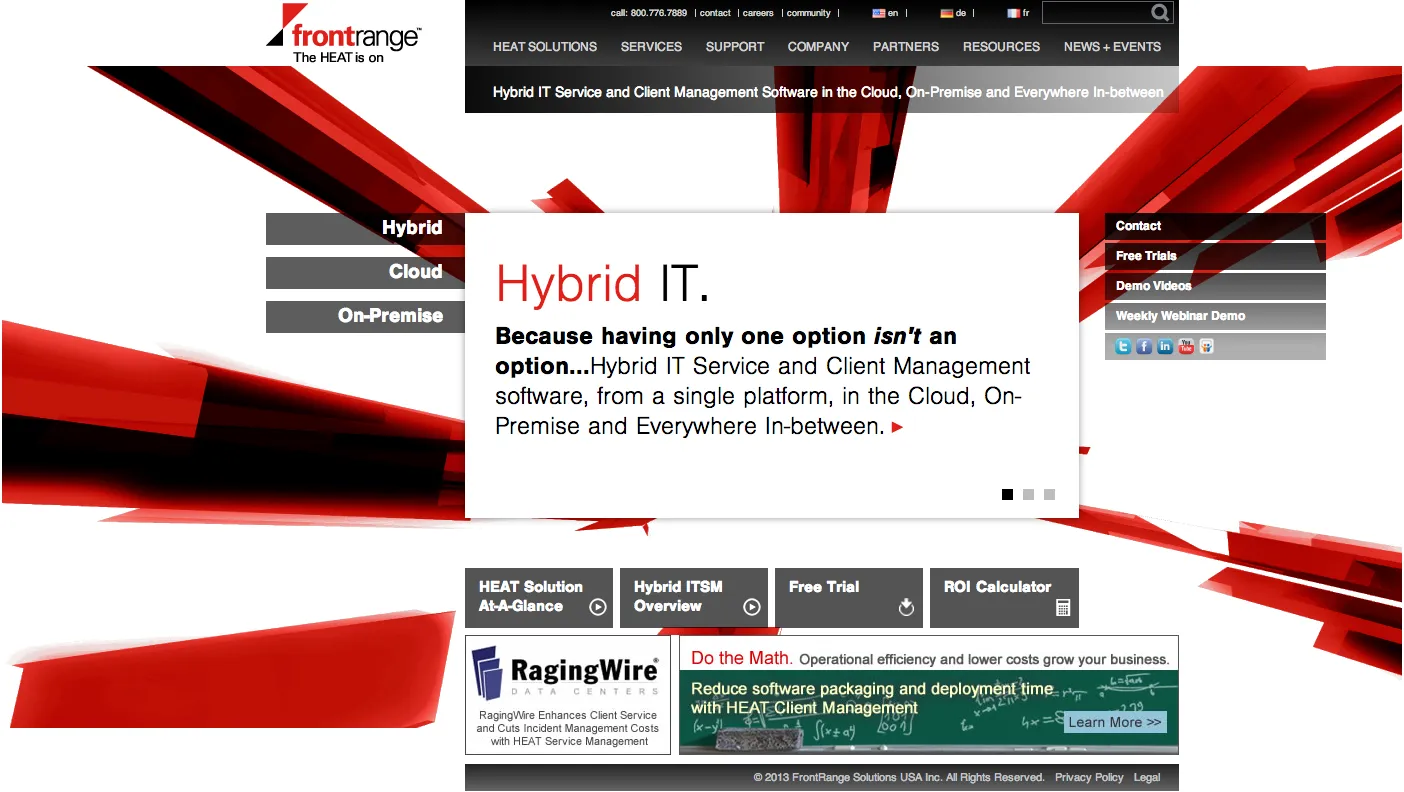Open the YouTube social icon
Screen dimensions: 1404x792
[x=1186, y=347]
